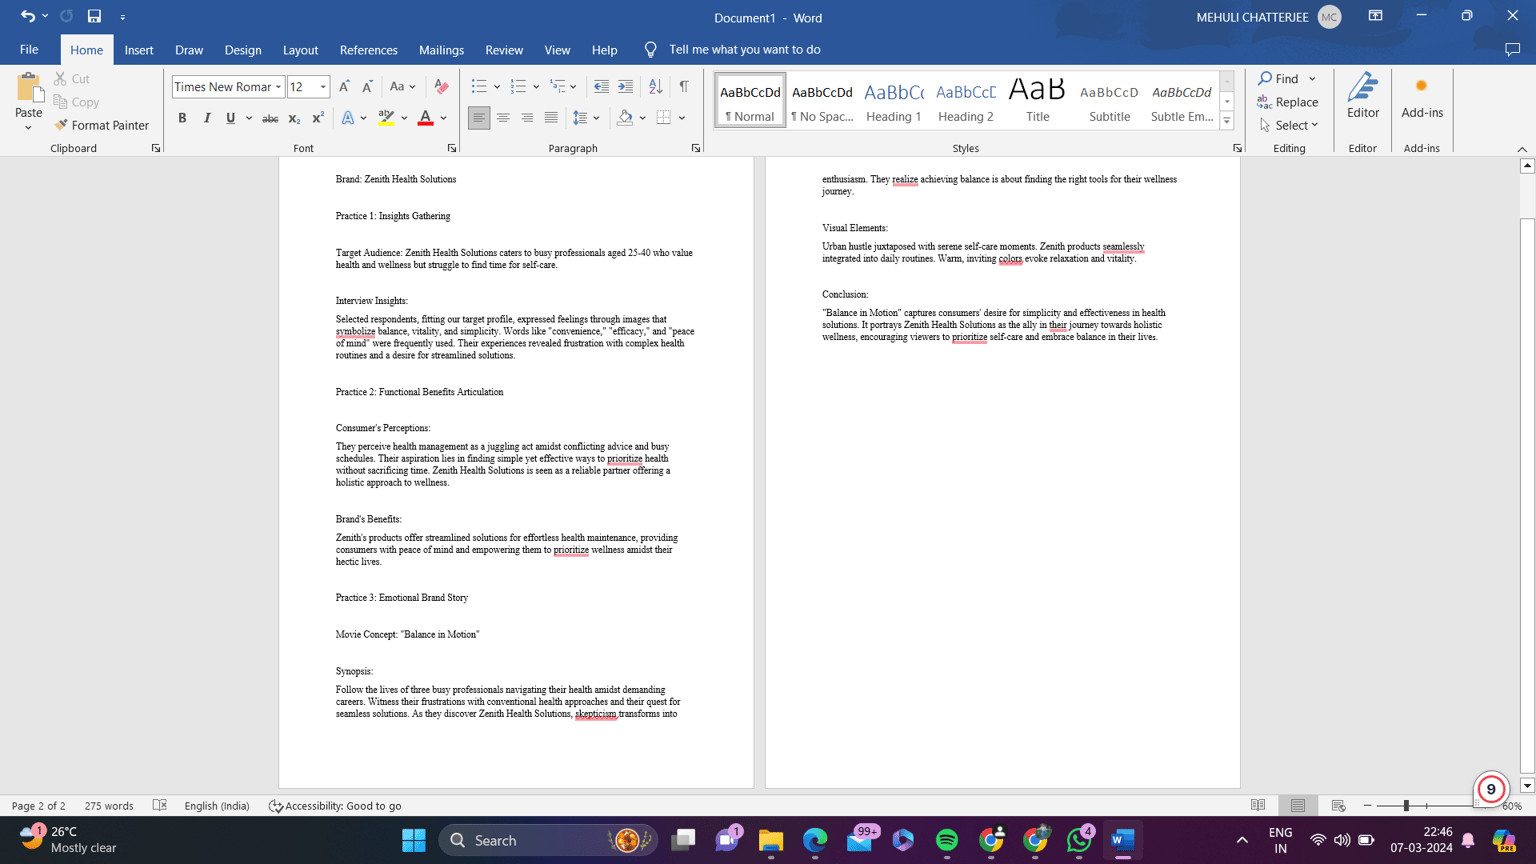1536x864 pixels.
Task: Switch to the Insert tab
Action: (x=139, y=49)
